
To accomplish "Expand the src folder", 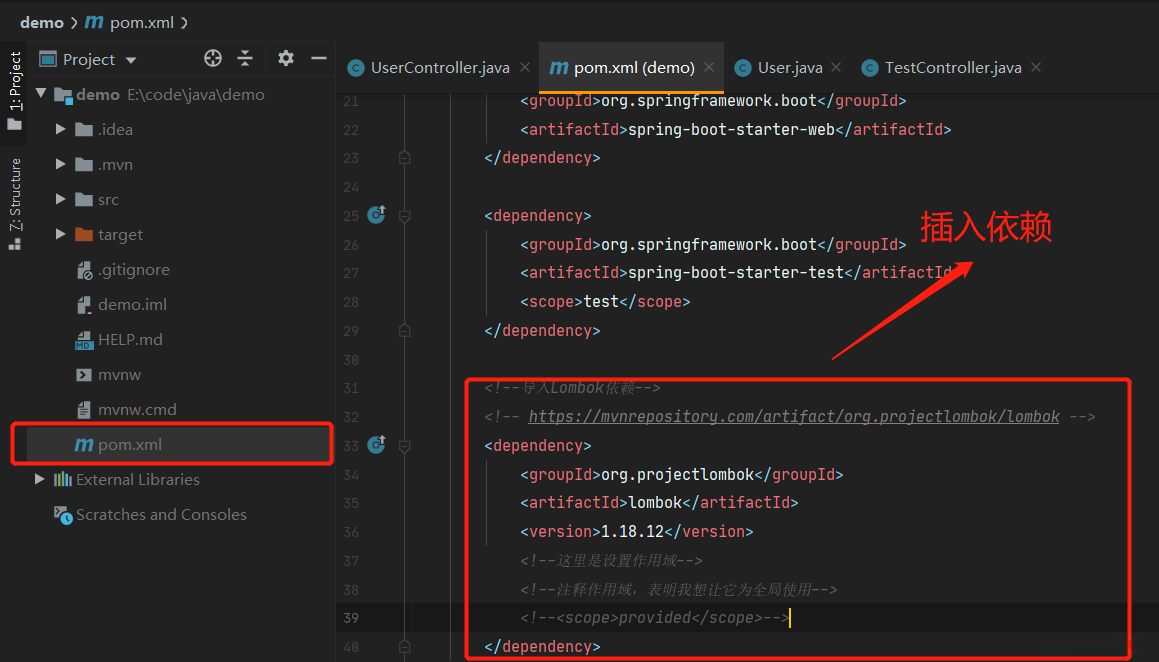I will click(x=61, y=199).
